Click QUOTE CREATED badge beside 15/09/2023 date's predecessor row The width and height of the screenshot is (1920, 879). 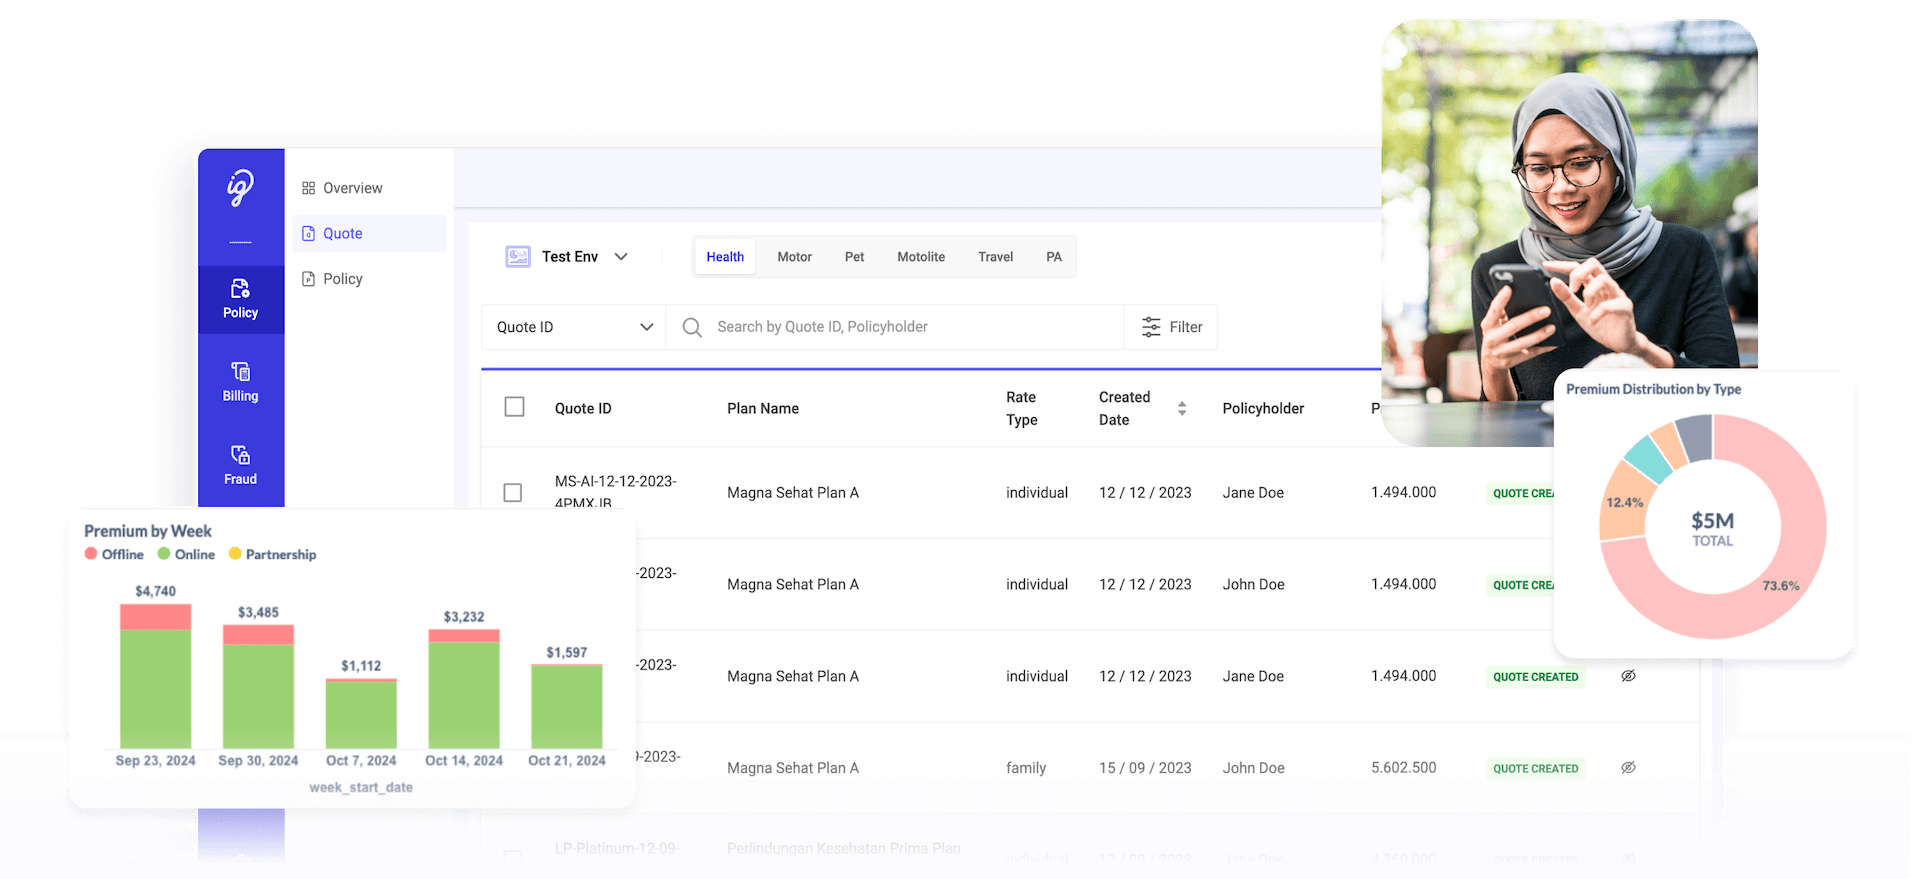click(1535, 677)
